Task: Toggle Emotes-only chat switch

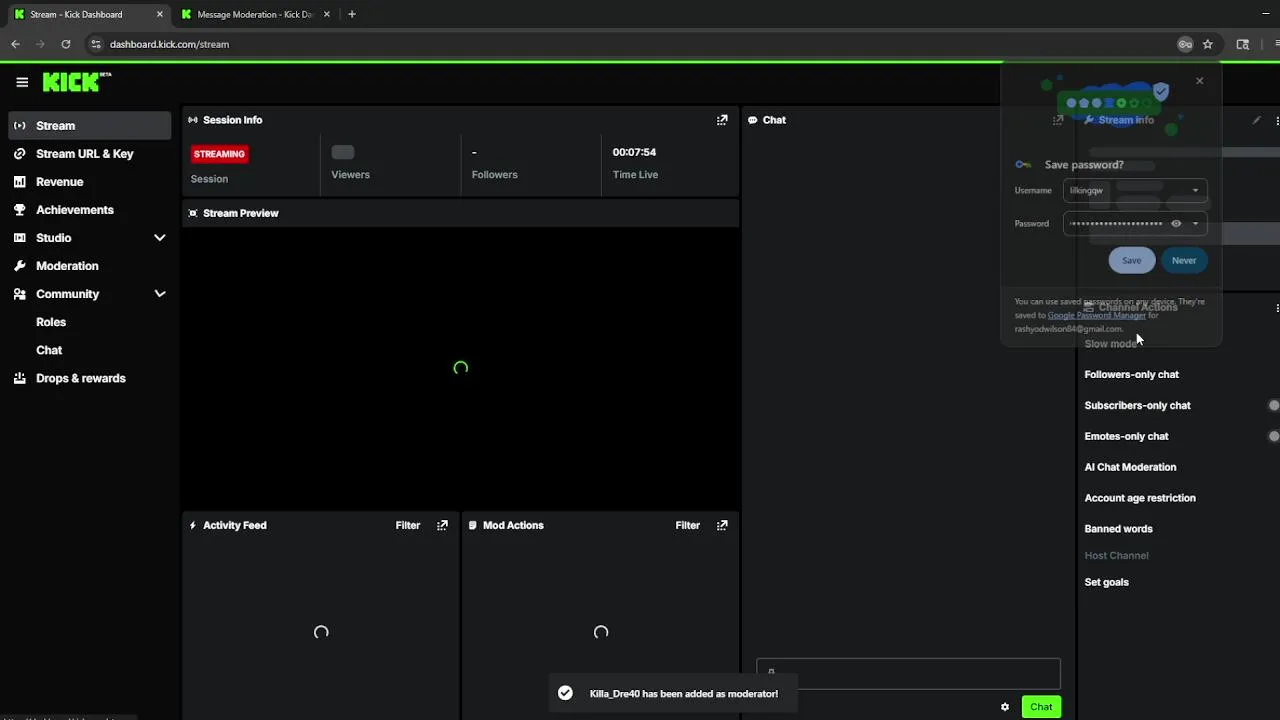Action: pyautogui.click(x=1274, y=436)
